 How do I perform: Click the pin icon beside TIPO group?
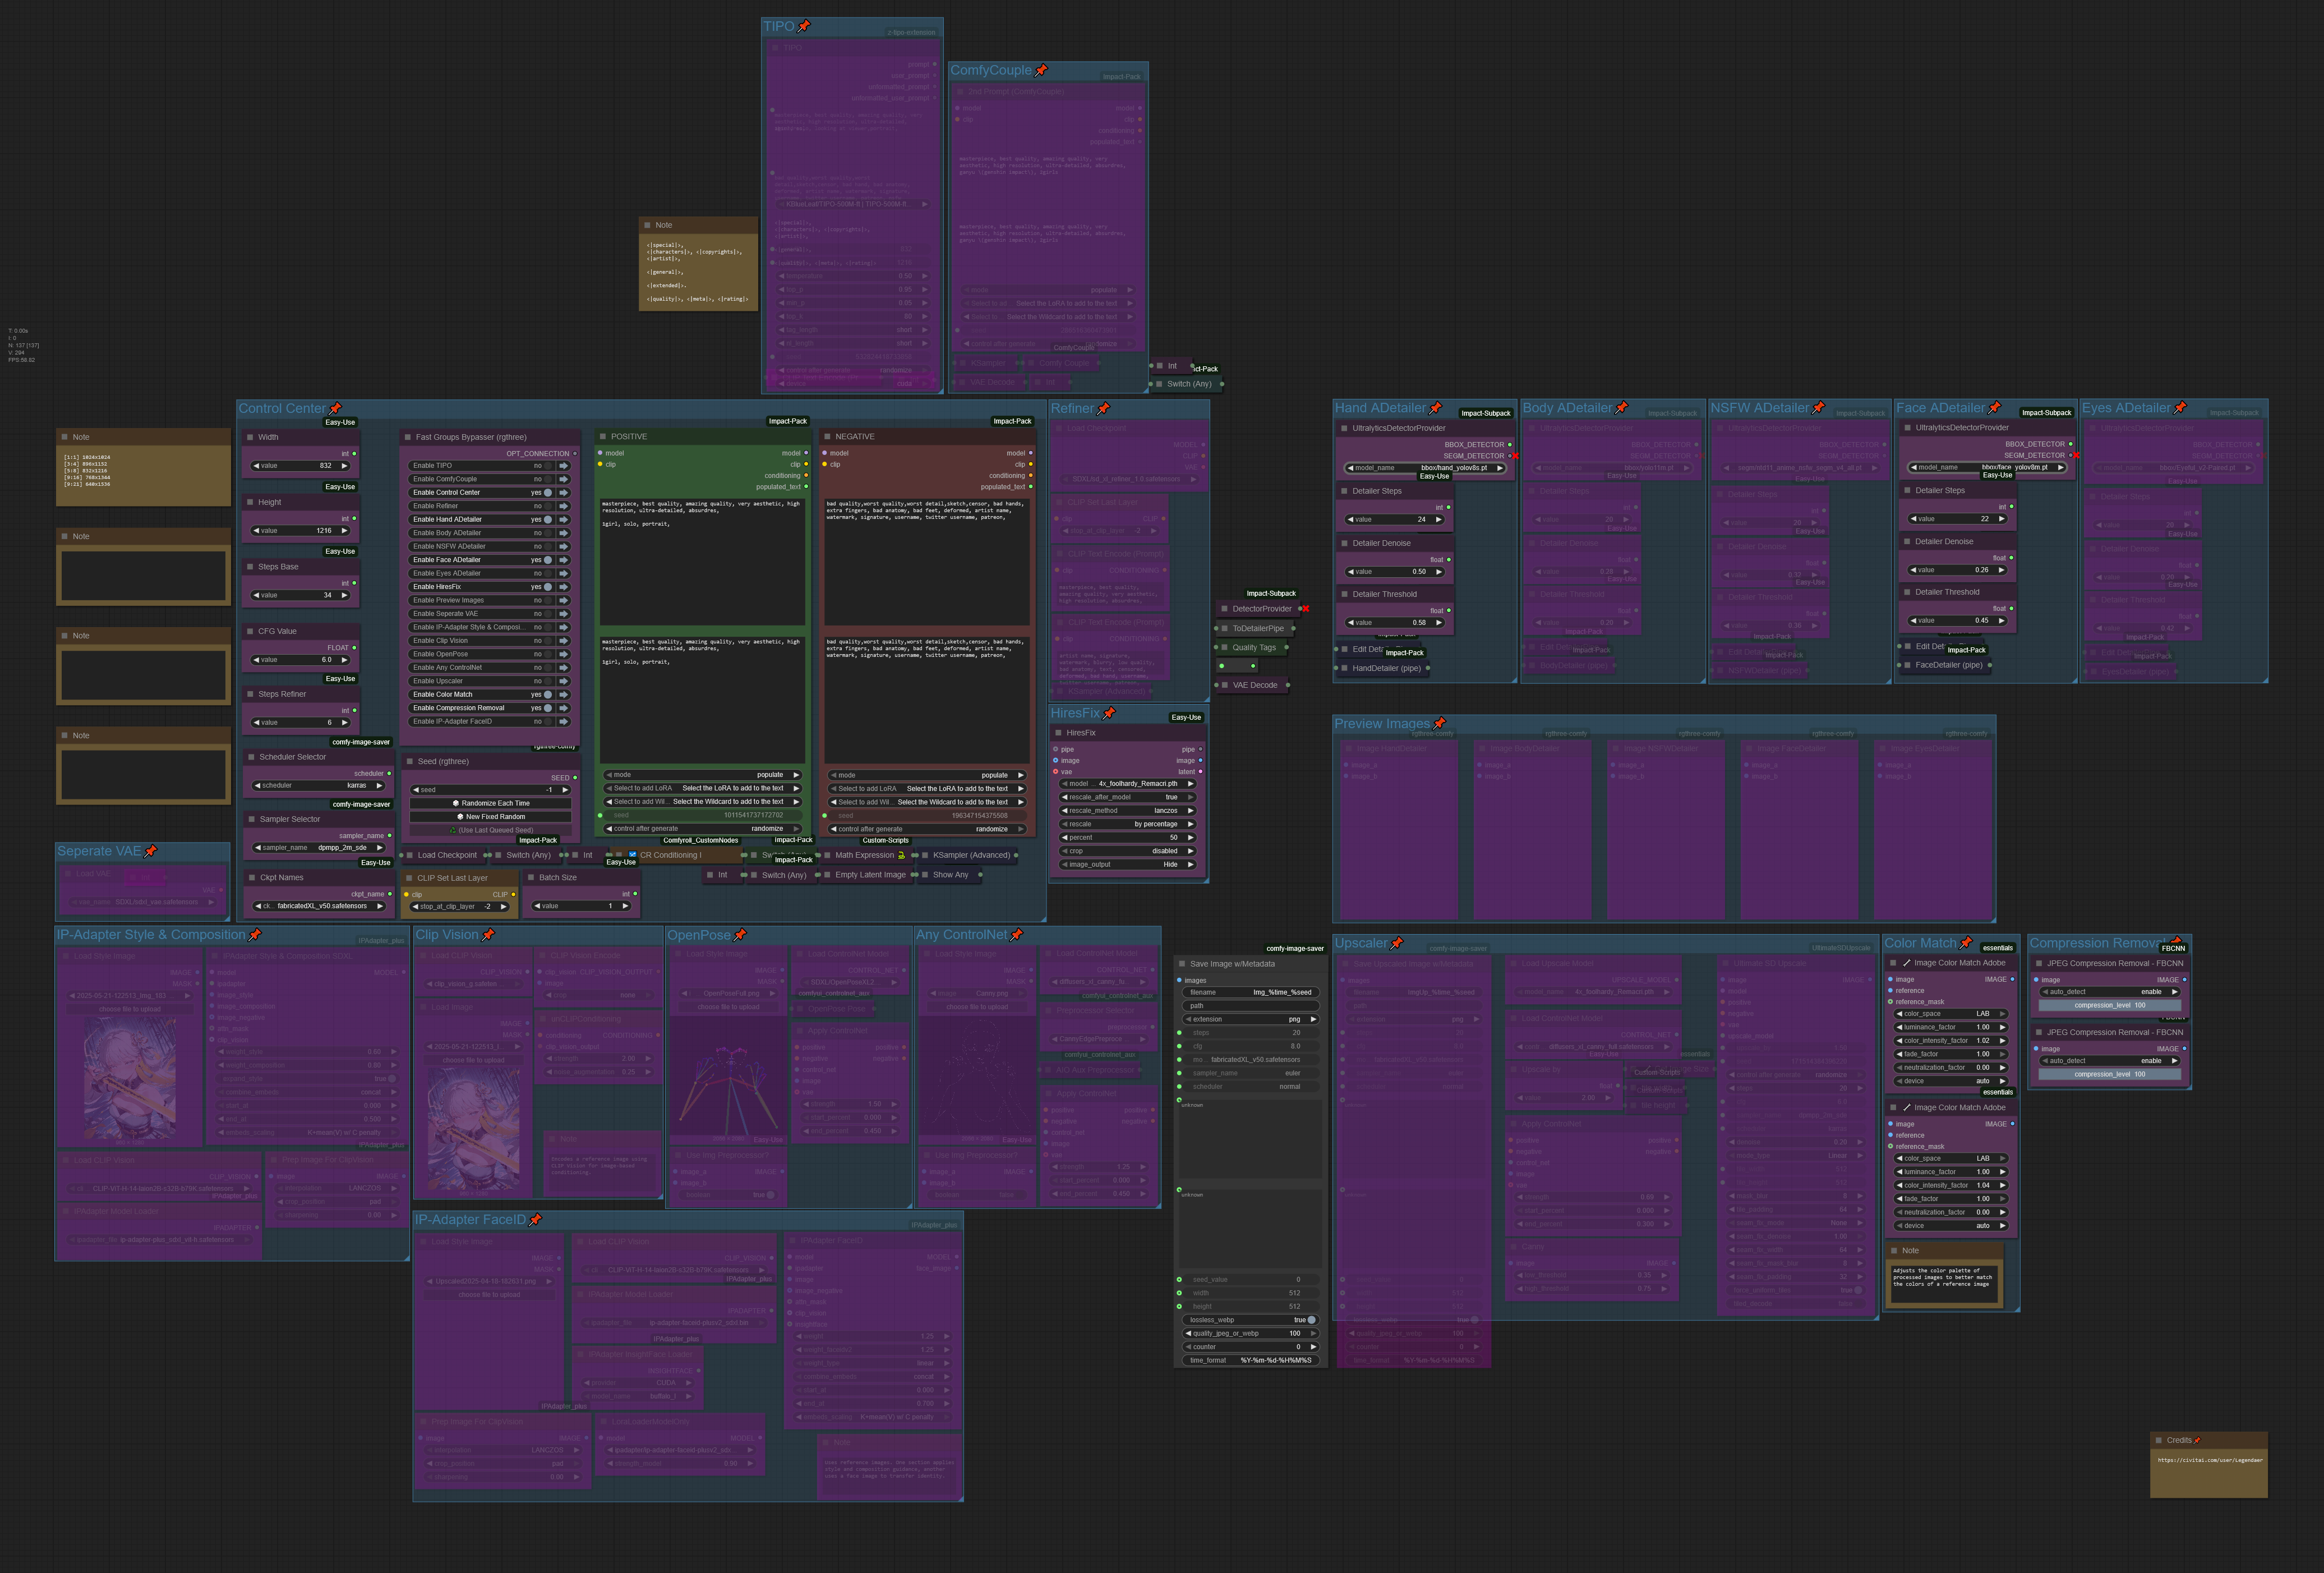point(804,26)
